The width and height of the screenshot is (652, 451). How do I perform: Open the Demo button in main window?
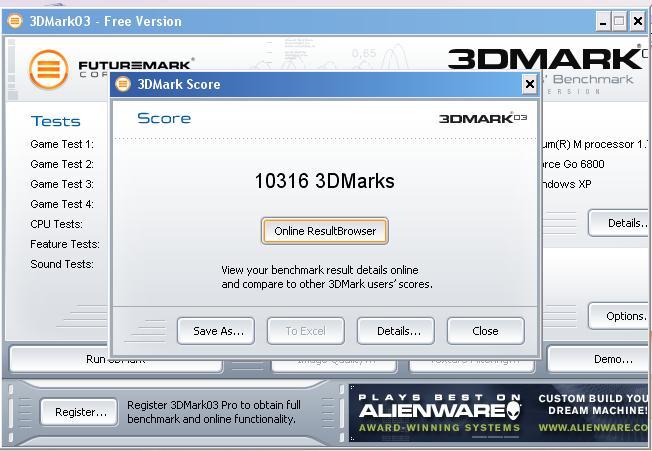(599, 359)
